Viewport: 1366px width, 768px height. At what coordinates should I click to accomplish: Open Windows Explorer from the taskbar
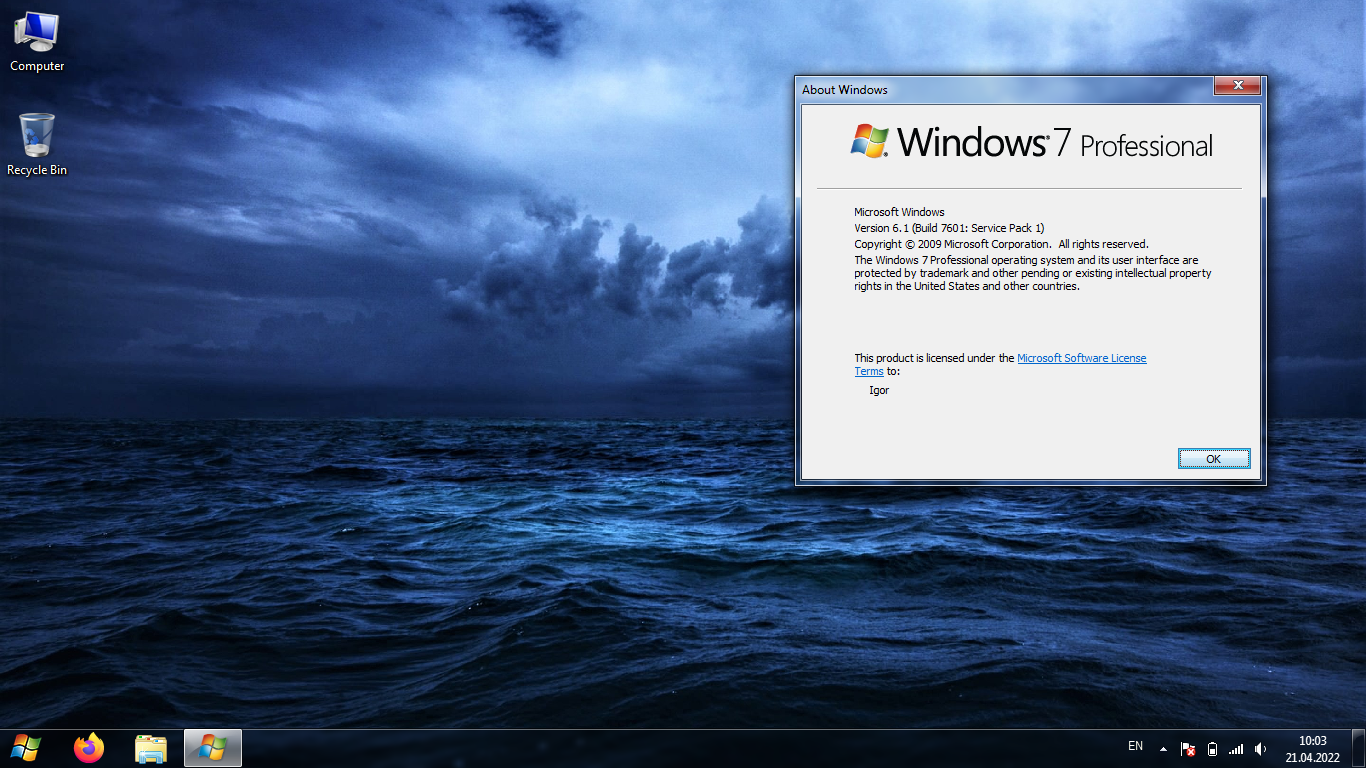tap(151, 748)
